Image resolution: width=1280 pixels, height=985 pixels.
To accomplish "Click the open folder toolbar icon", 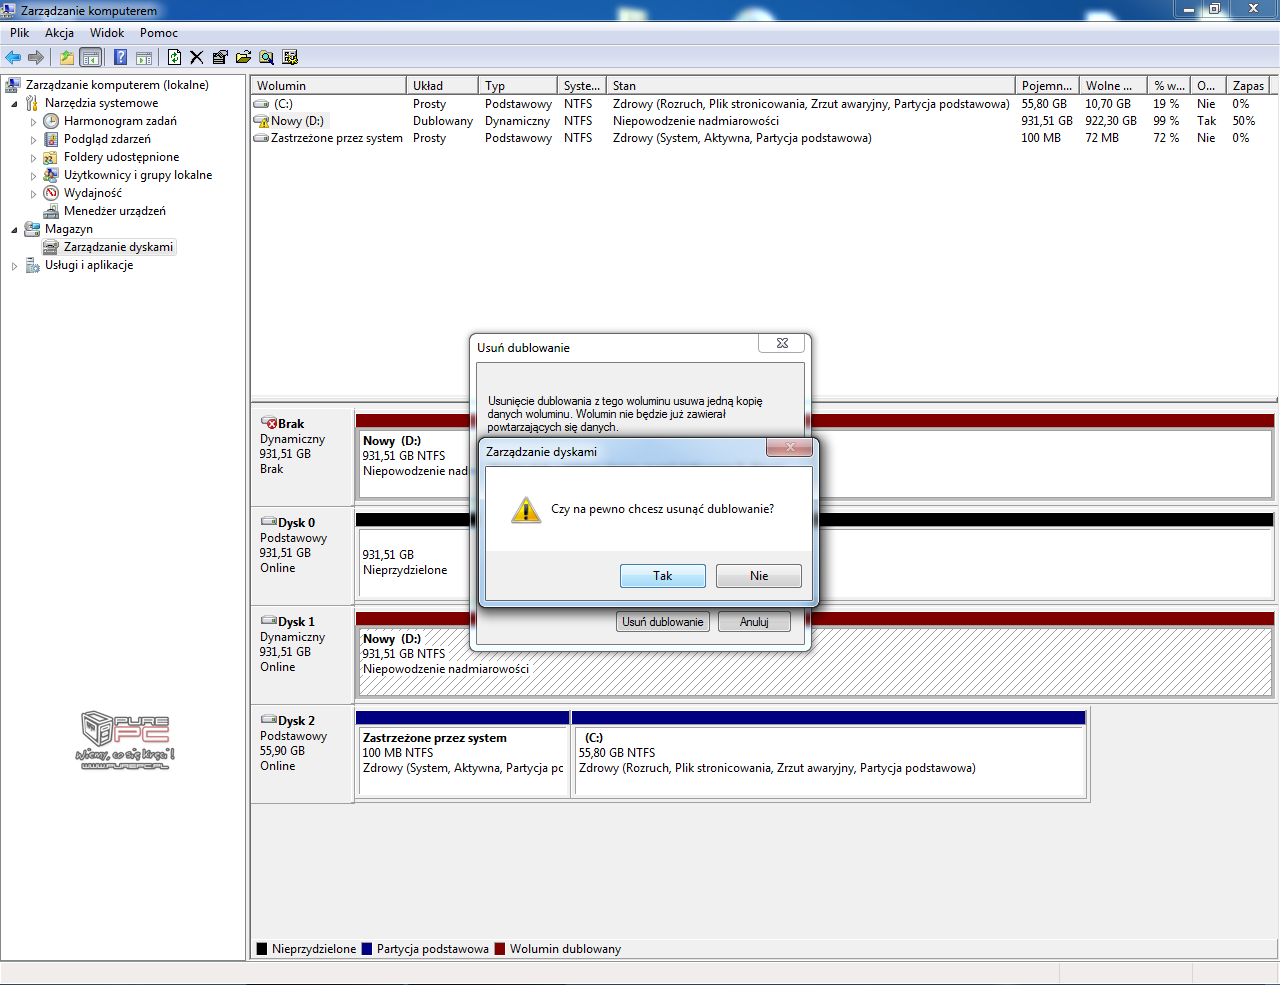I will (243, 57).
